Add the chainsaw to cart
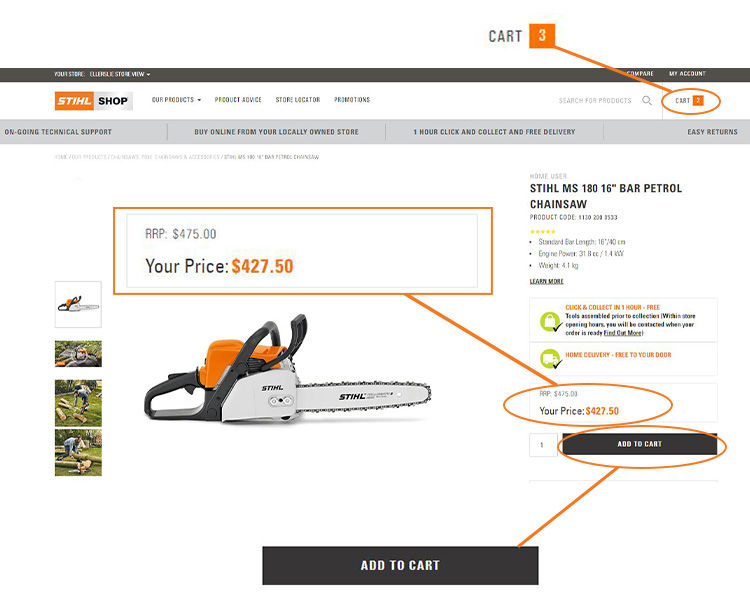 tap(640, 444)
